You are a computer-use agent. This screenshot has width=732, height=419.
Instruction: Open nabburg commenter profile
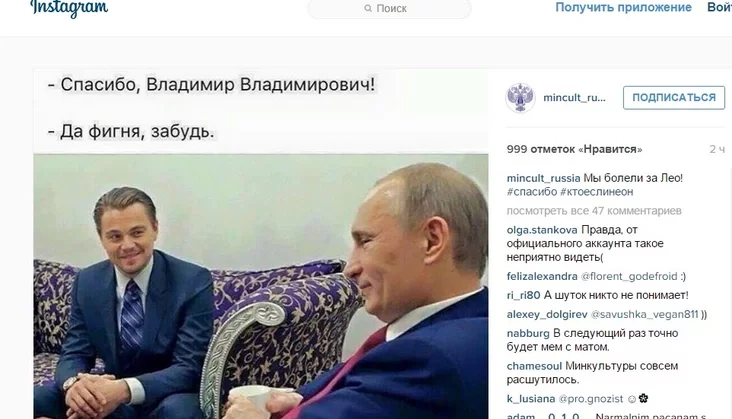(528, 334)
